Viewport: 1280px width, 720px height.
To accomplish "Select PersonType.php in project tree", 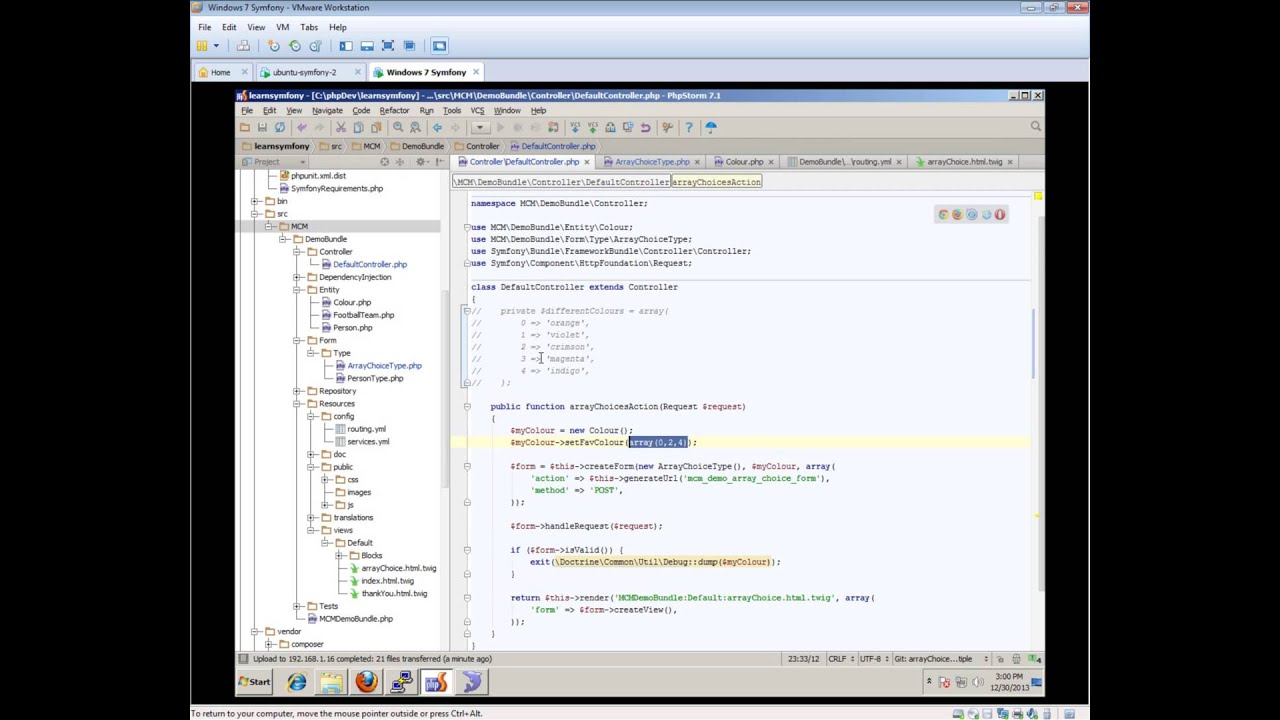I will pyautogui.click(x=375, y=378).
